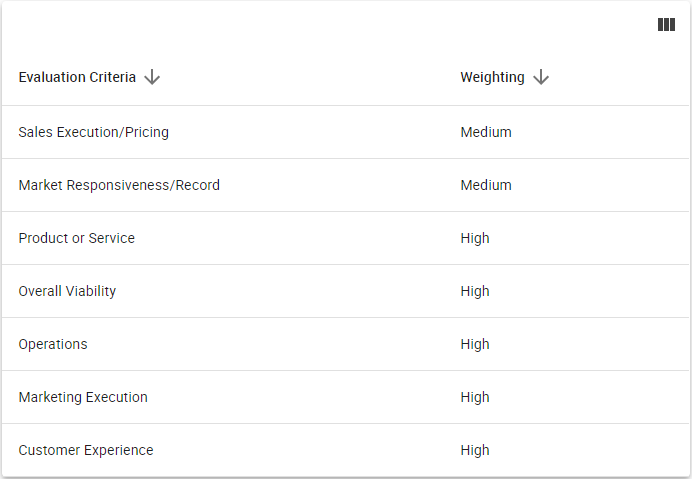The width and height of the screenshot is (692, 479).
Task: Sort by Evaluation Criteria arrow
Action: point(152,77)
